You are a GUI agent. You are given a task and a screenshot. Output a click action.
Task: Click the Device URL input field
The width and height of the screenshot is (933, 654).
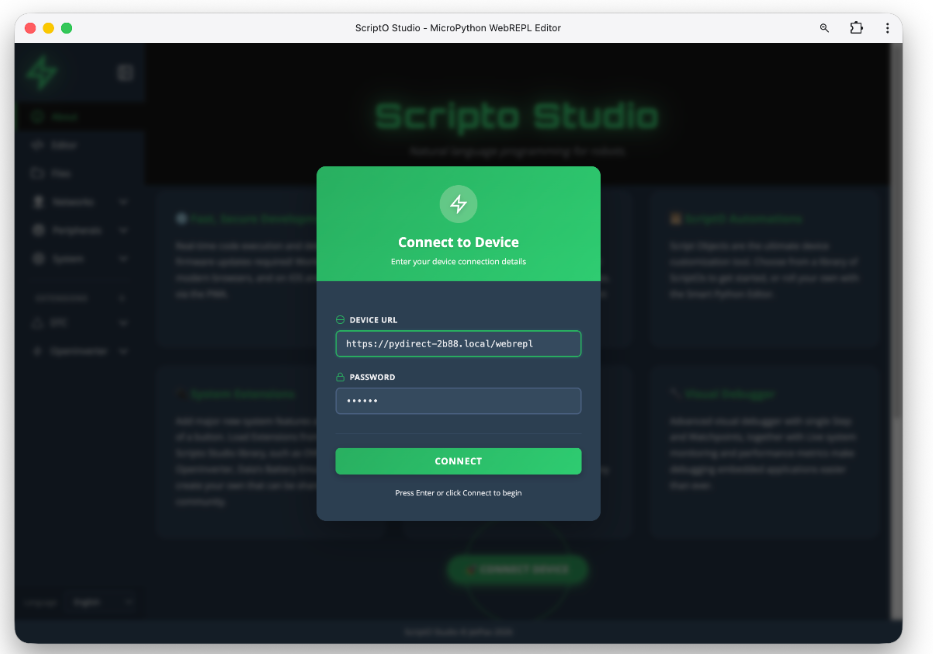point(458,344)
